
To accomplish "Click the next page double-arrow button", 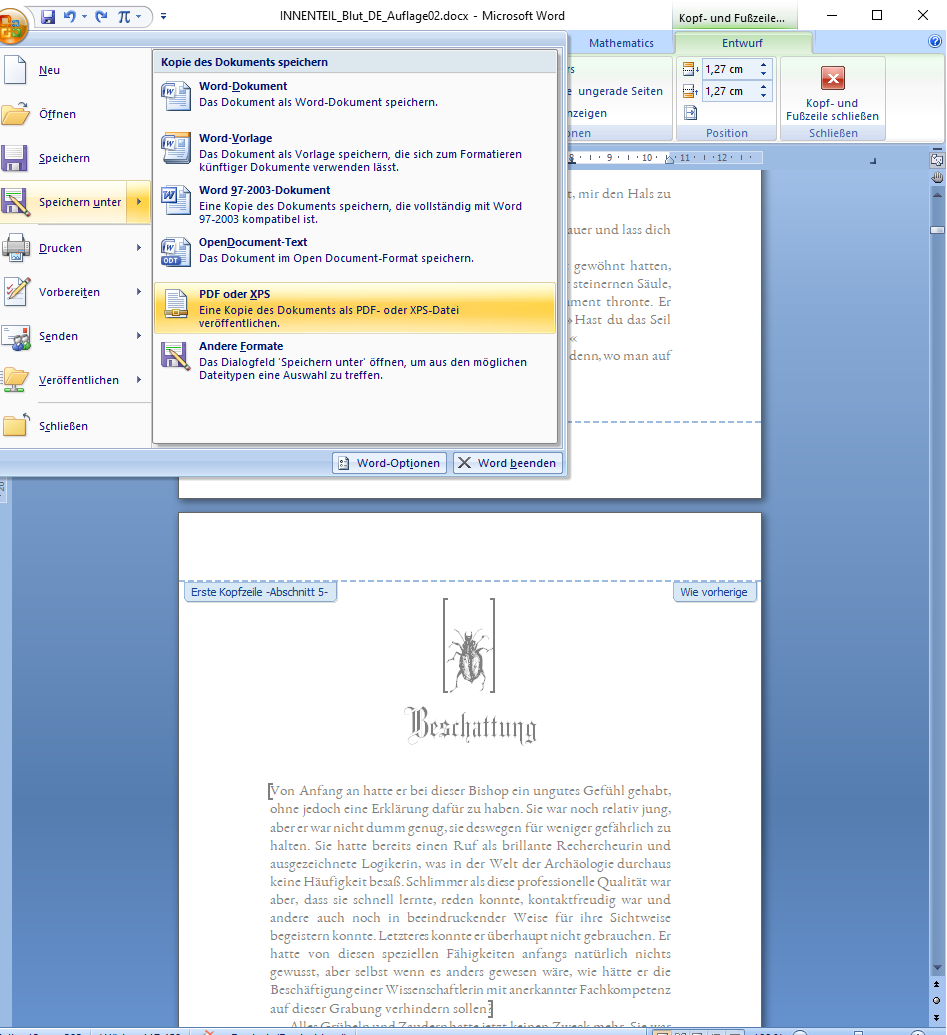I will 937,1018.
